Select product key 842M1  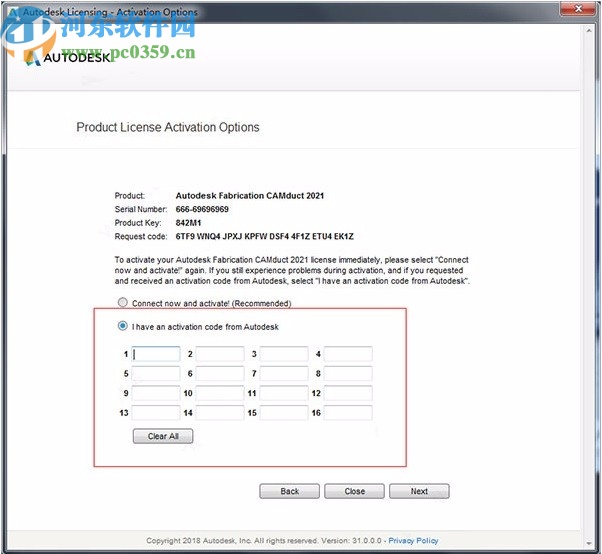188,223
